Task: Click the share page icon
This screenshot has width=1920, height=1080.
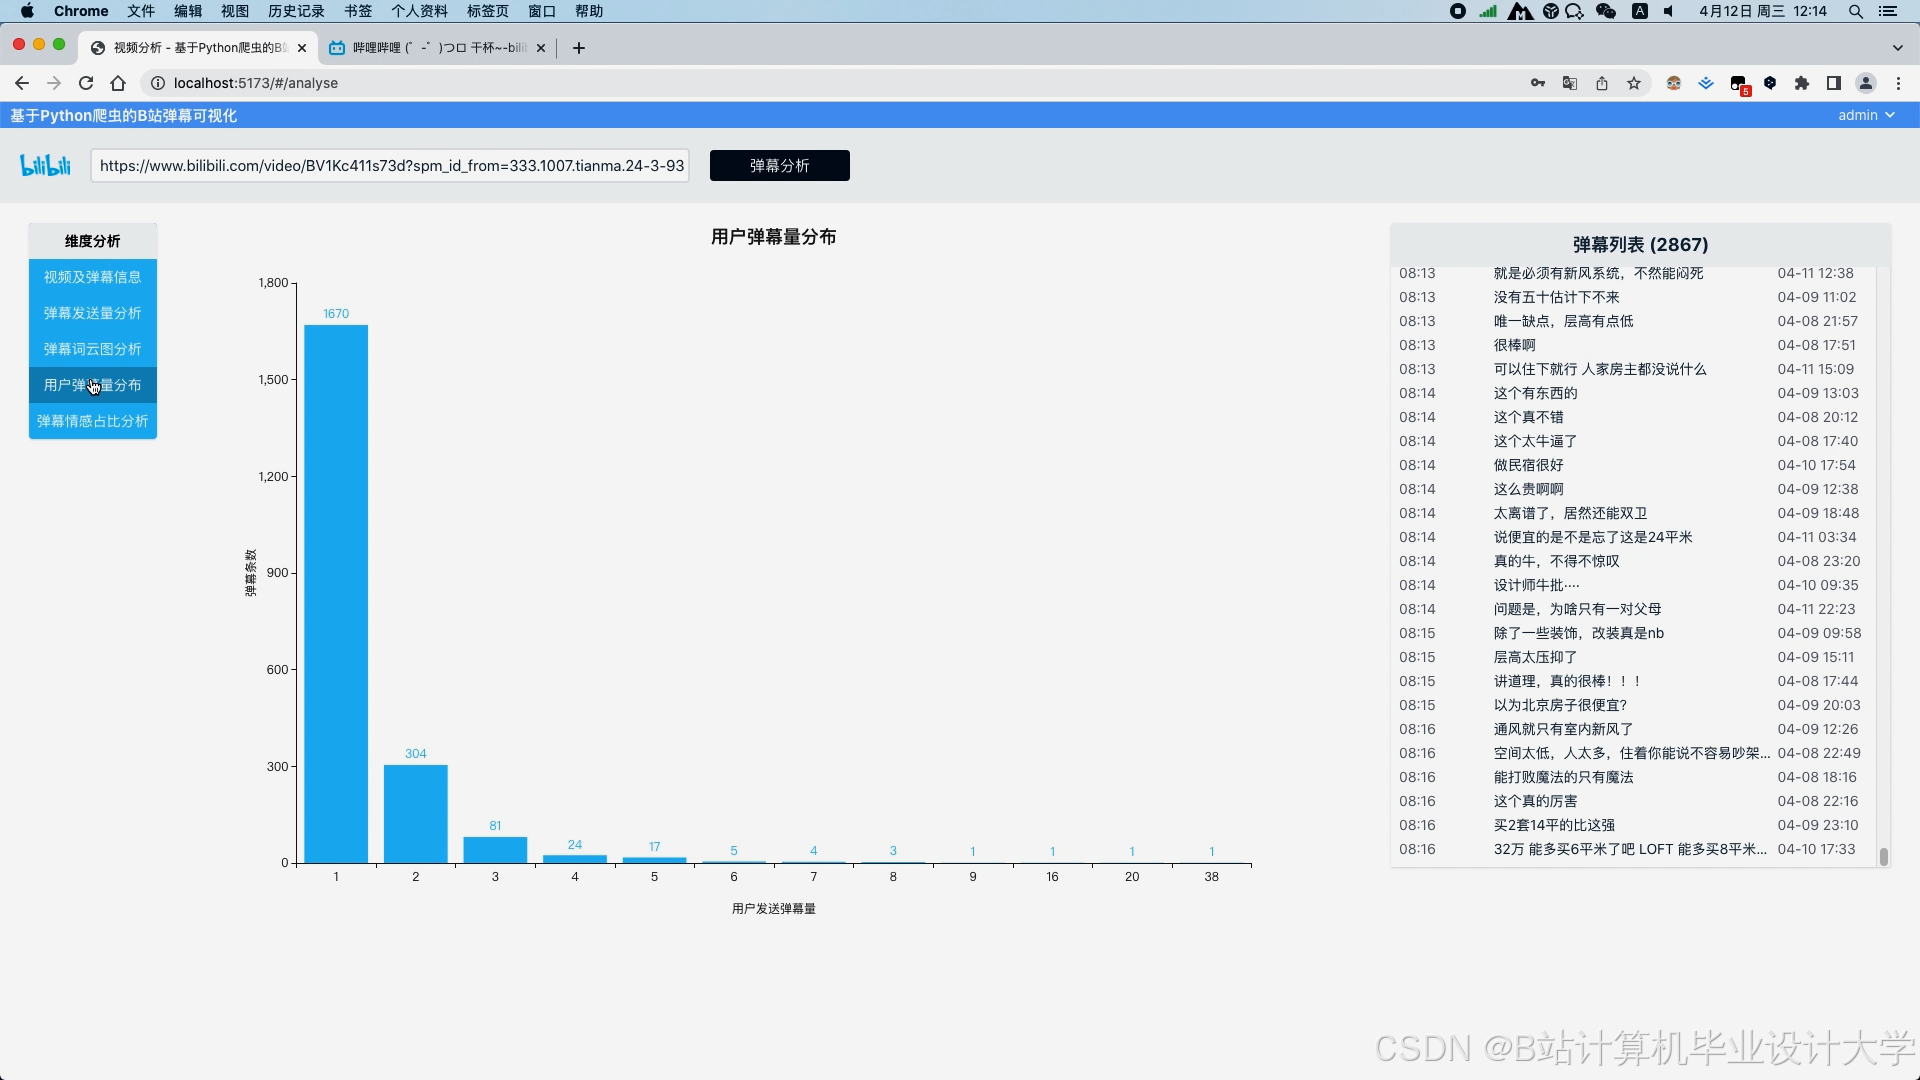Action: (1602, 83)
